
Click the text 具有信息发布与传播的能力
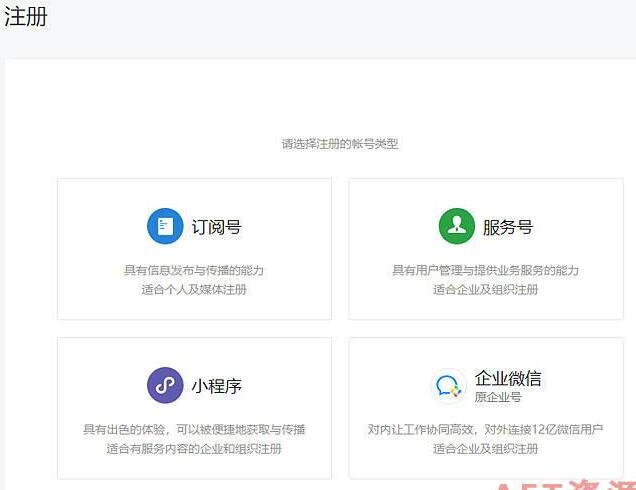(194, 270)
